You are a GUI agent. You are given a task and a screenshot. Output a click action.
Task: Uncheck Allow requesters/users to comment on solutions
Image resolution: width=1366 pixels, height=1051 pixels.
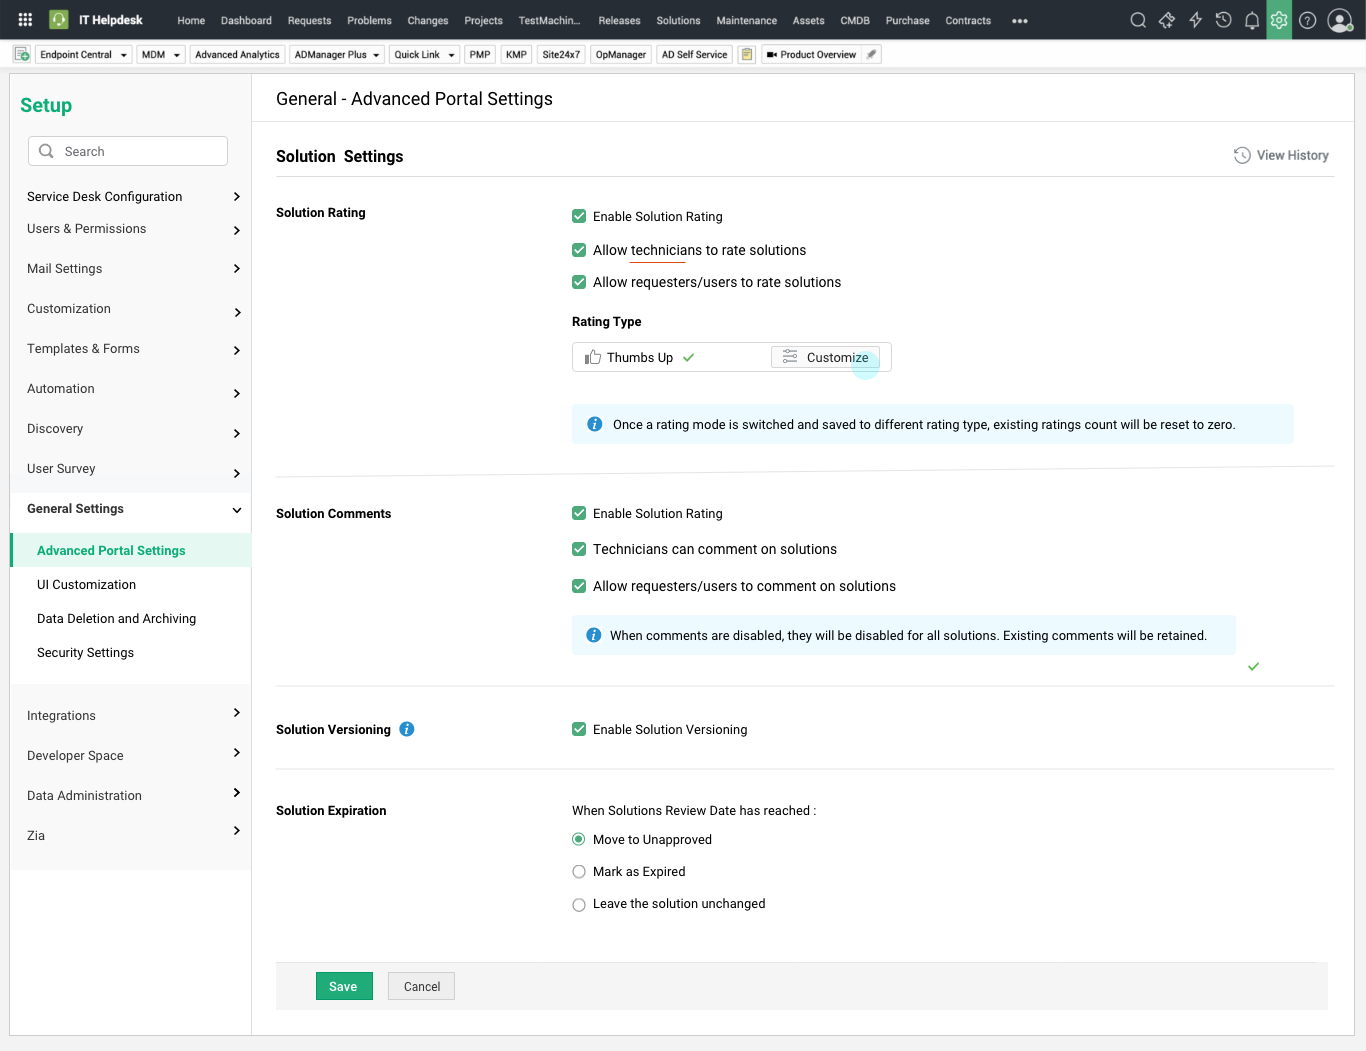[x=579, y=586]
